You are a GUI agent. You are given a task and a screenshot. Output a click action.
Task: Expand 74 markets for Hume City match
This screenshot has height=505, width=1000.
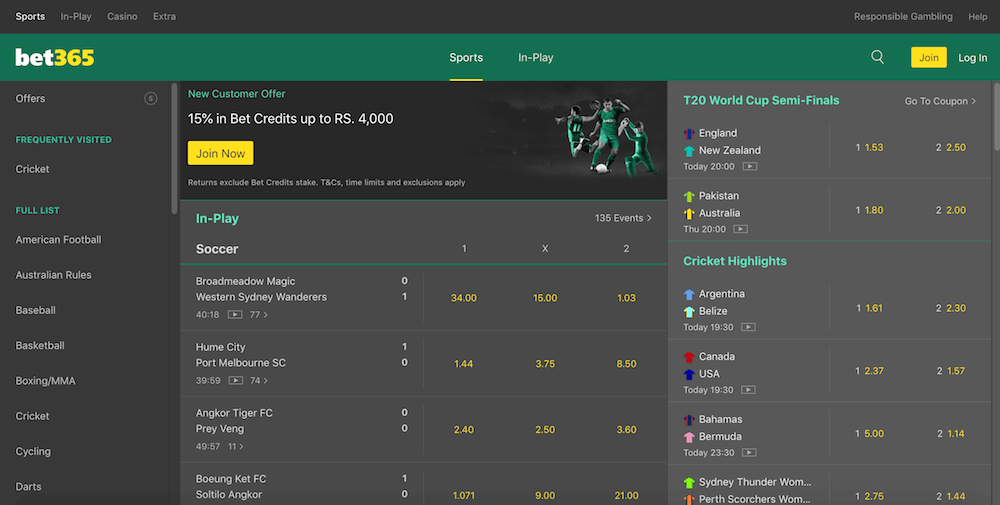tap(258, 380)
